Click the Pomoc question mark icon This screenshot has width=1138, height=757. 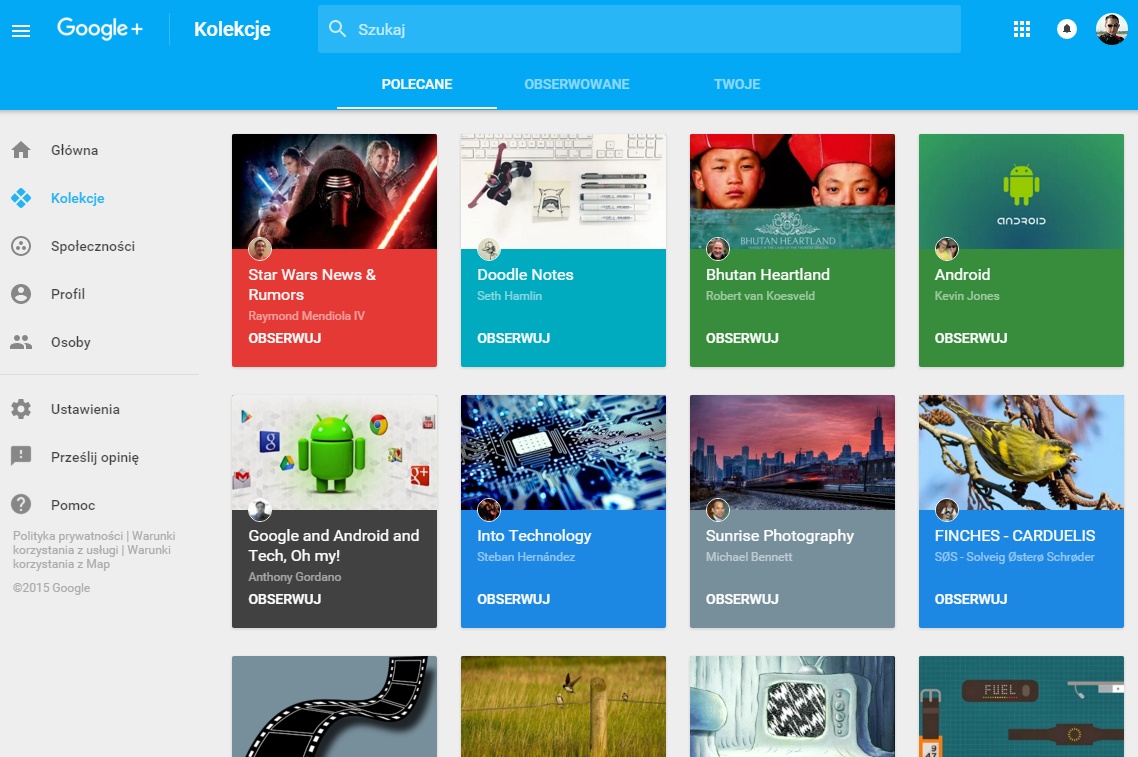coord(21,504)
